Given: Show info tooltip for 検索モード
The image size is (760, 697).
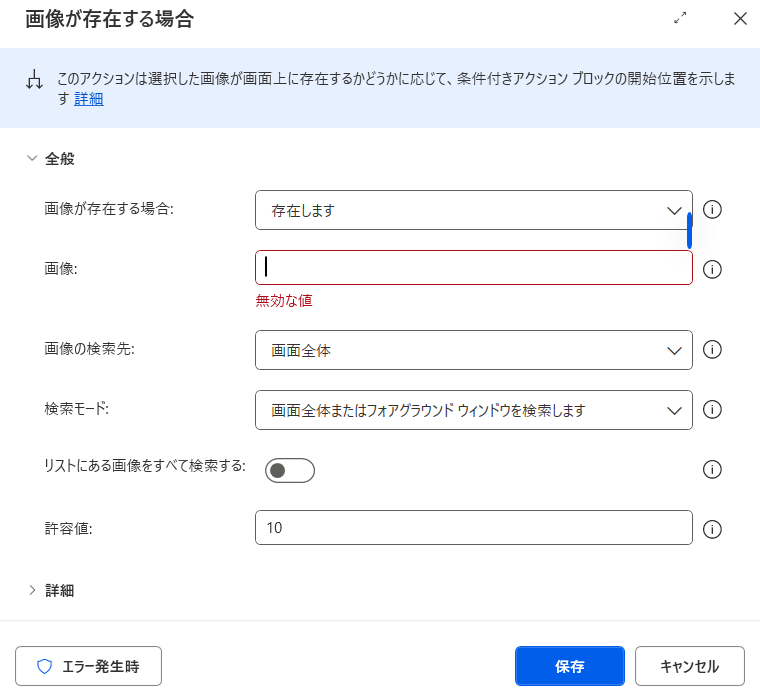Looking at the screenshot, I should [713, 409].
